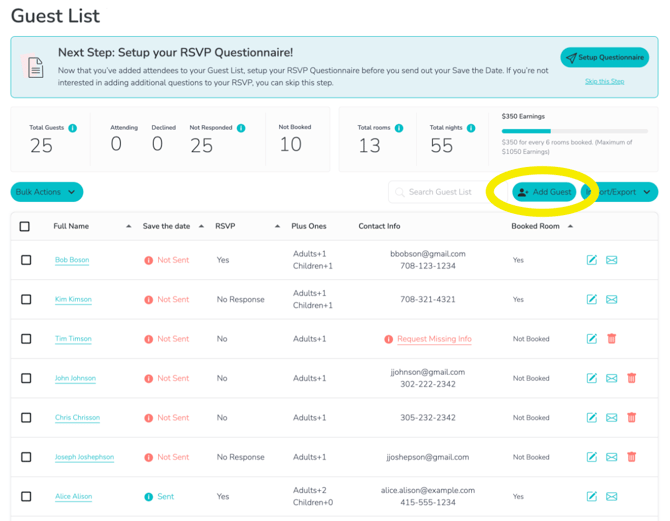Sort by Full Name column arrow
The image size is (670, 521).
129,227
